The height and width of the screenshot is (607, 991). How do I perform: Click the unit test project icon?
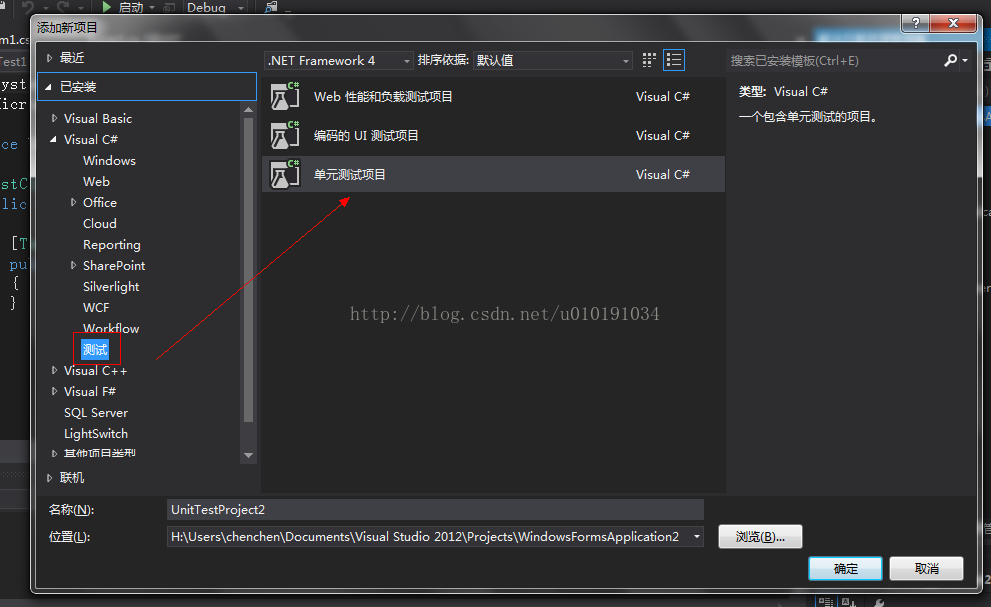click(285, 175)
